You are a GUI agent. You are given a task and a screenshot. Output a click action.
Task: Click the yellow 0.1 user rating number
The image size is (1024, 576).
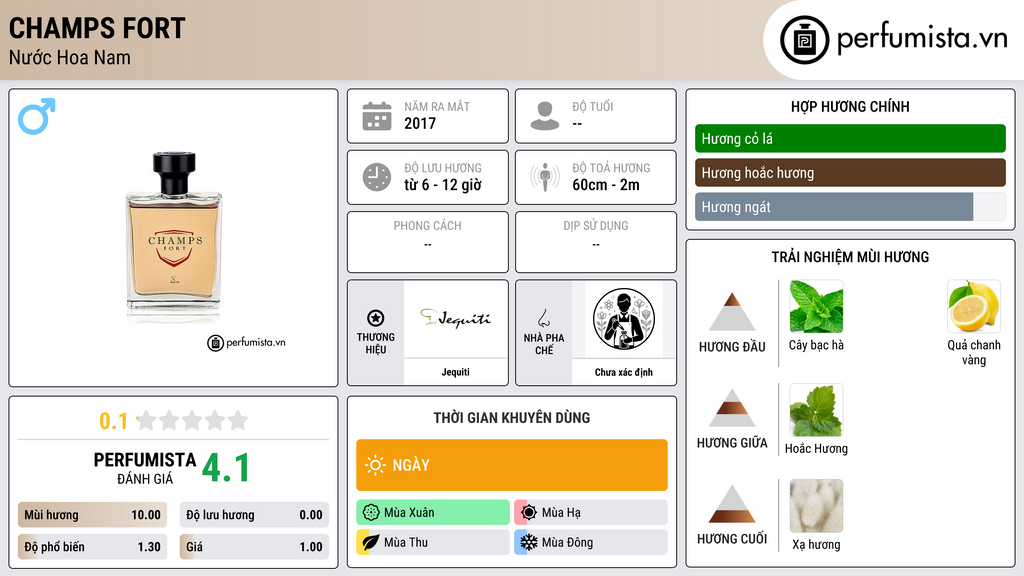click(x=114, y=421)
